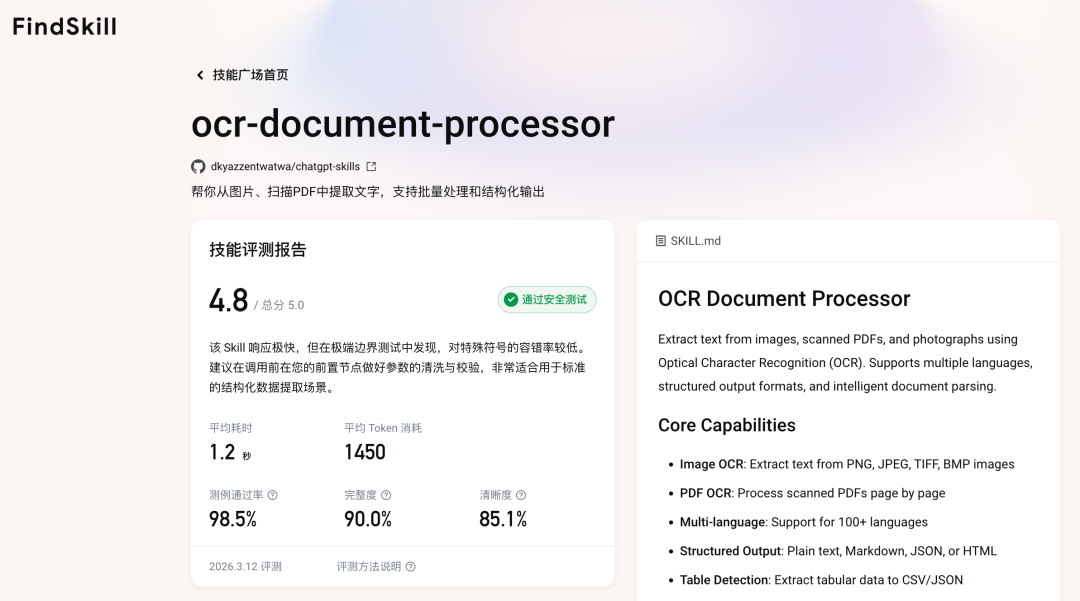Image resolution: width=1080 pixels, height=601 pixels.
Task: Click the 技能评测报告 heading
Action: (x=258, y=250)
